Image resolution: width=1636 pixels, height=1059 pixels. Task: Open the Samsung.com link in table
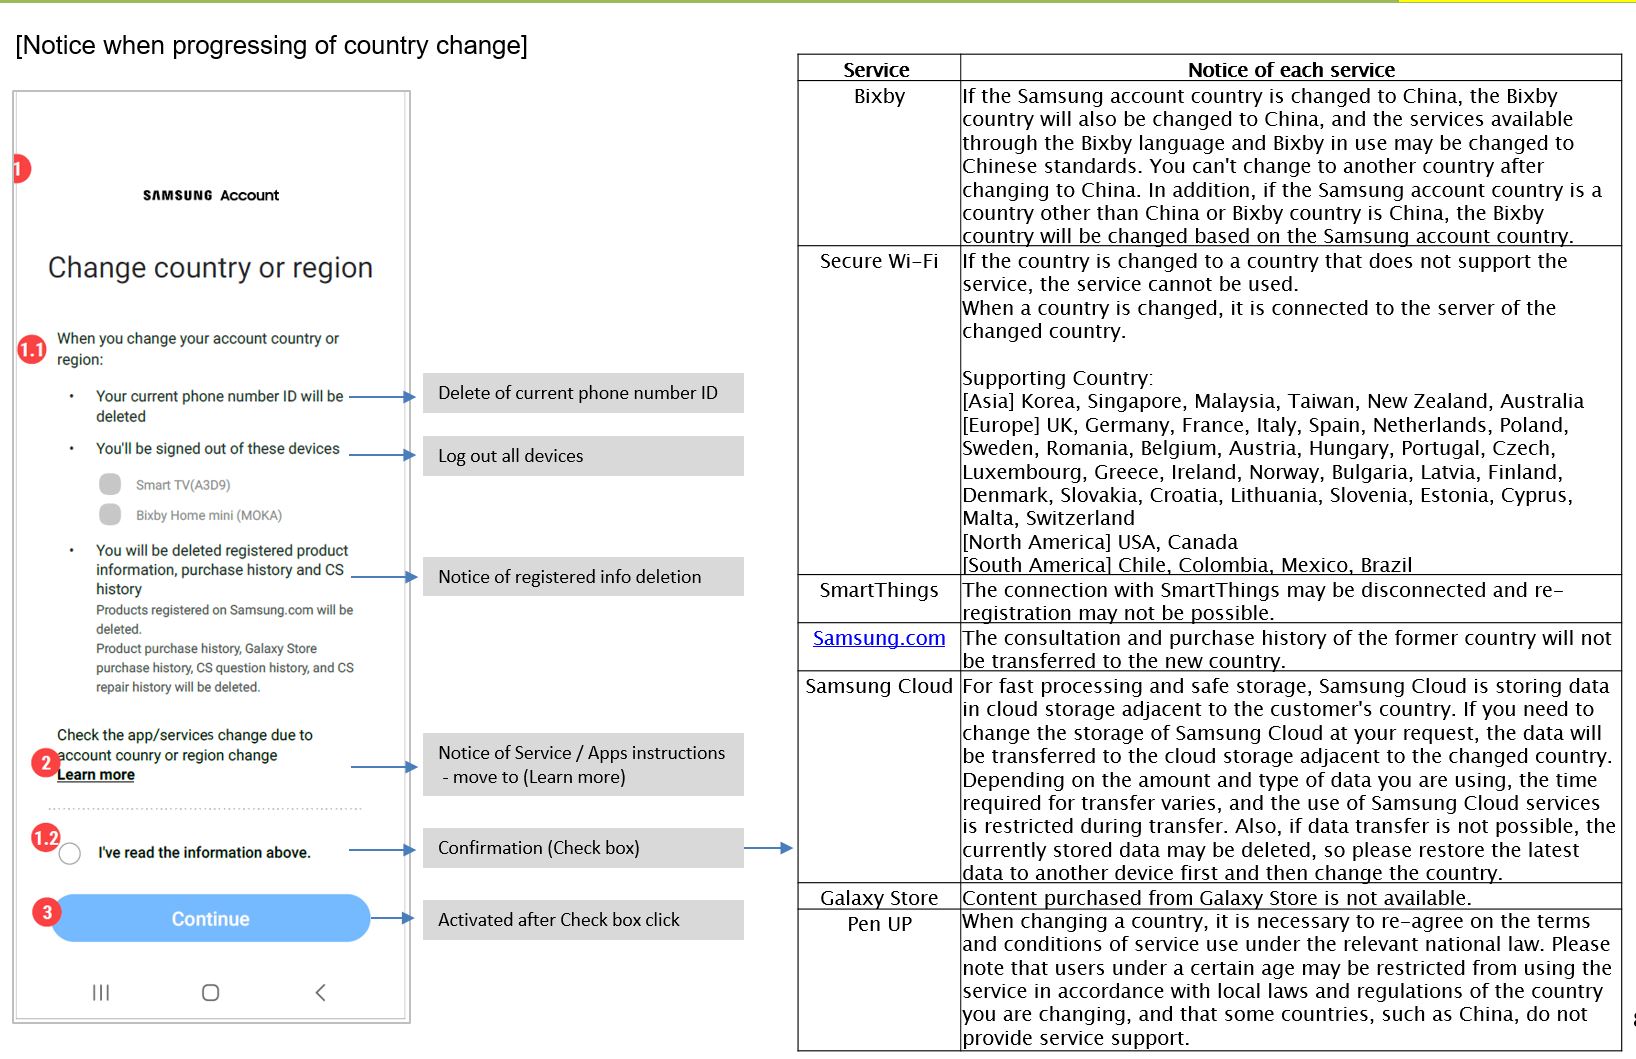[x=878, y=638]
